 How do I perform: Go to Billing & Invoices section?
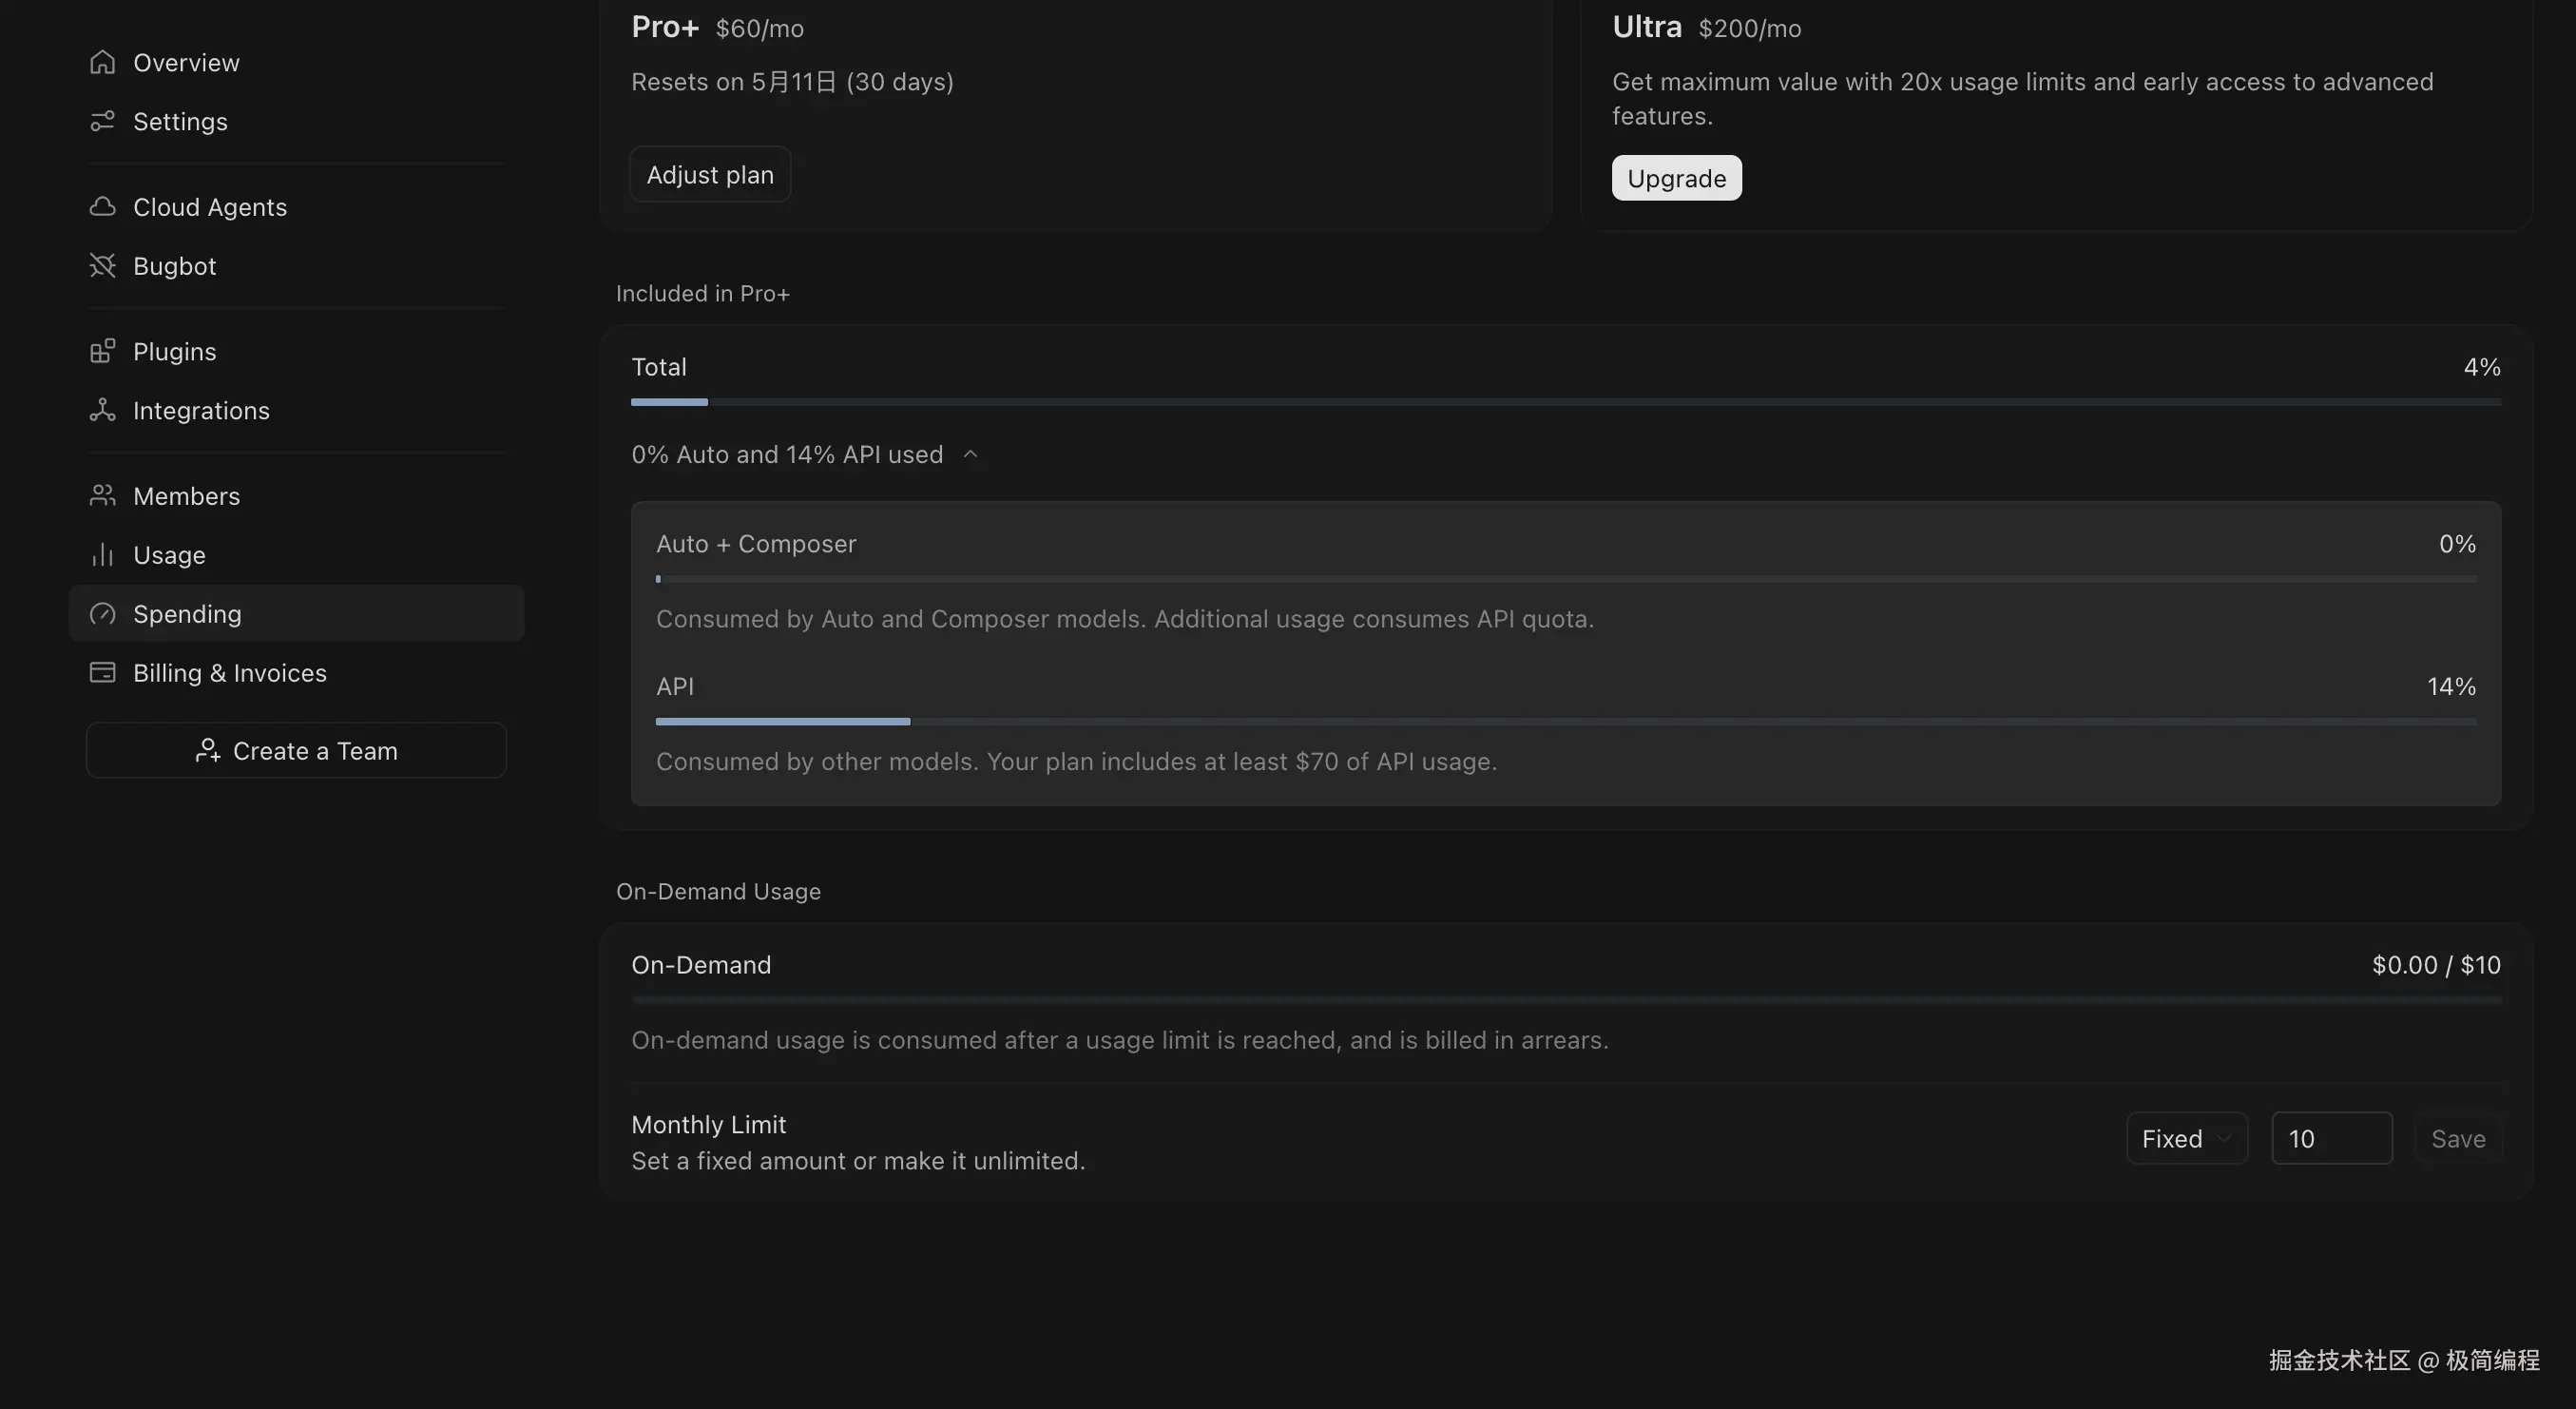(x=229, y=673)
